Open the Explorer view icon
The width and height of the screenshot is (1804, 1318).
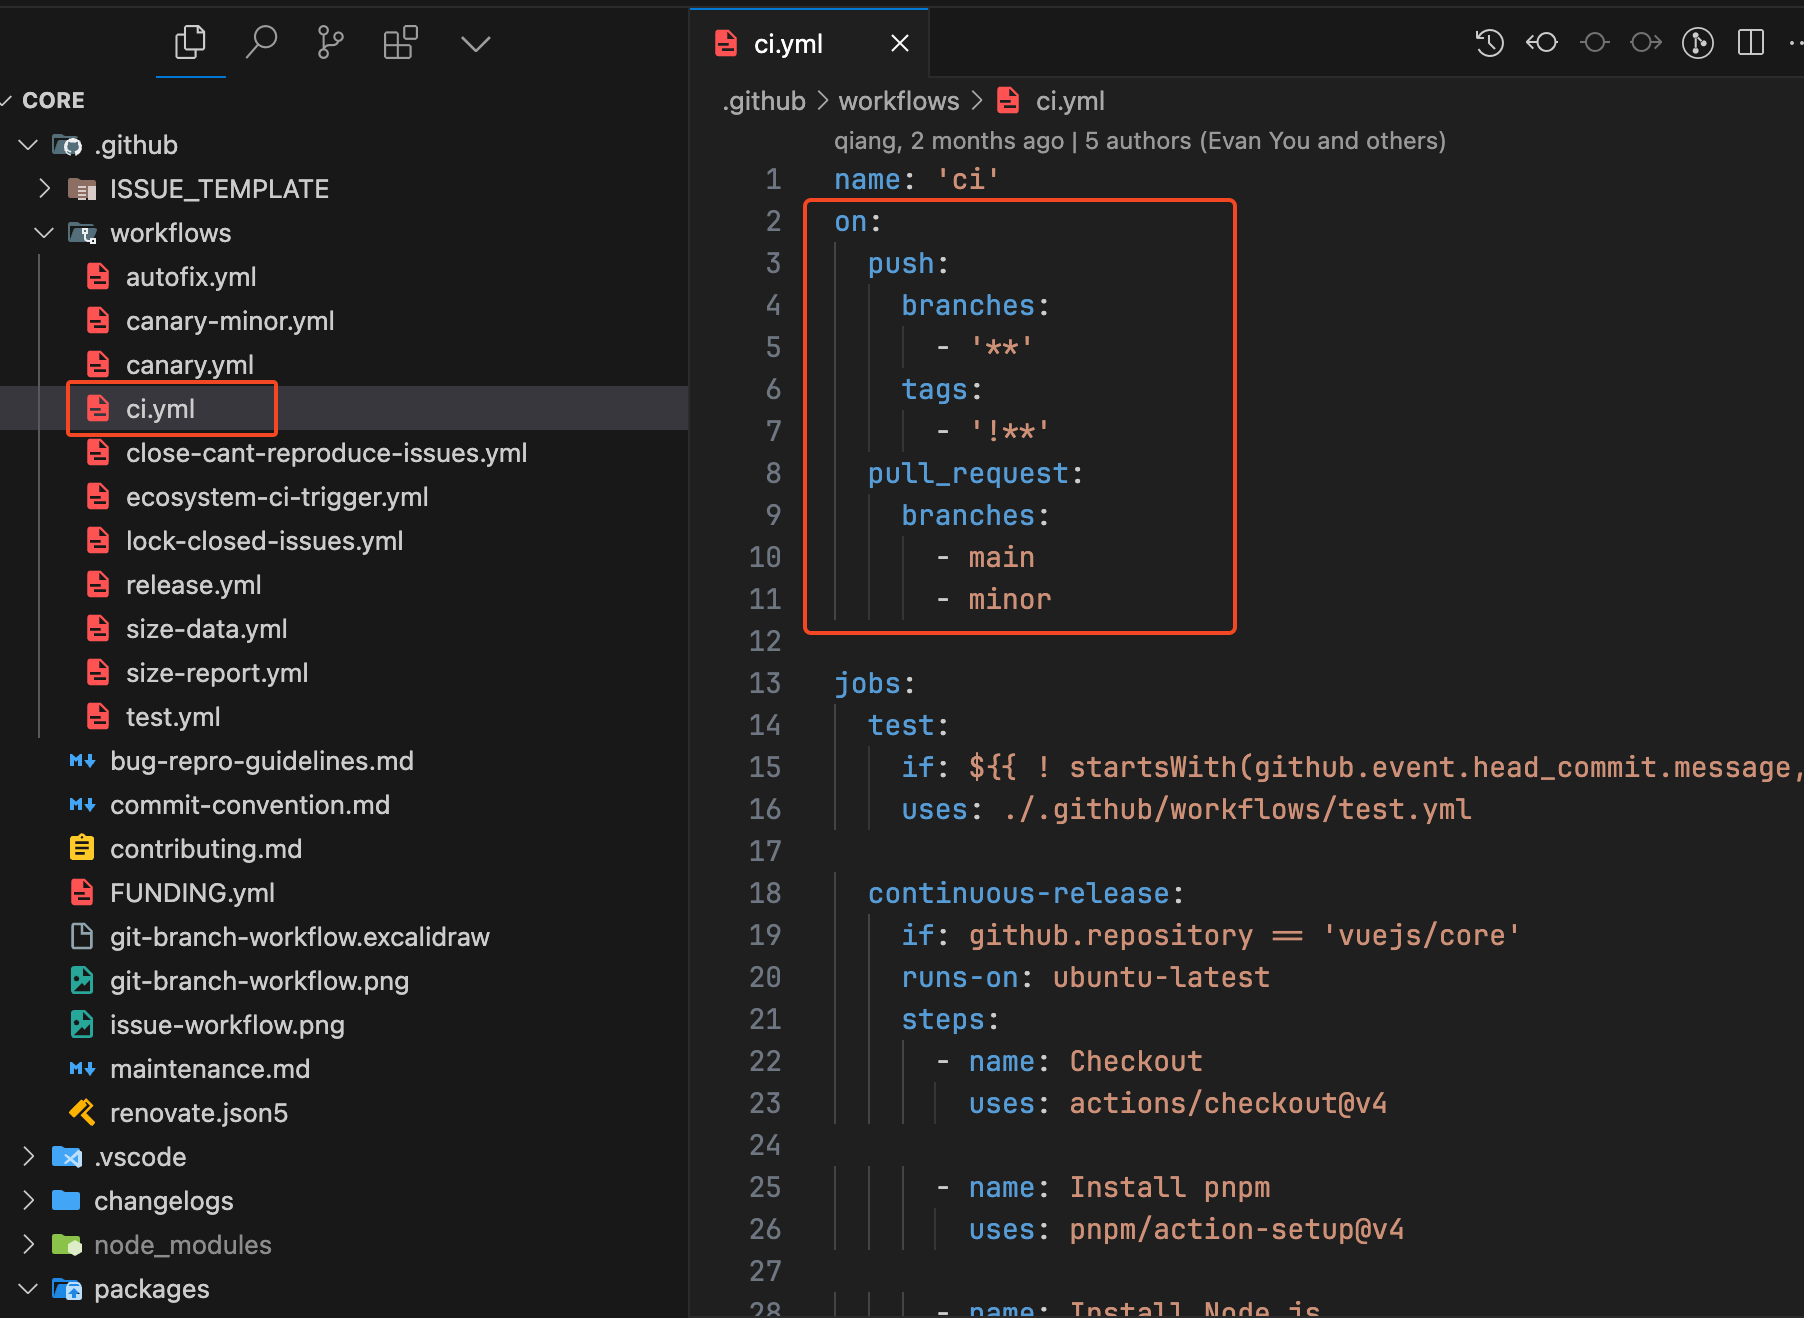[190, 43]
